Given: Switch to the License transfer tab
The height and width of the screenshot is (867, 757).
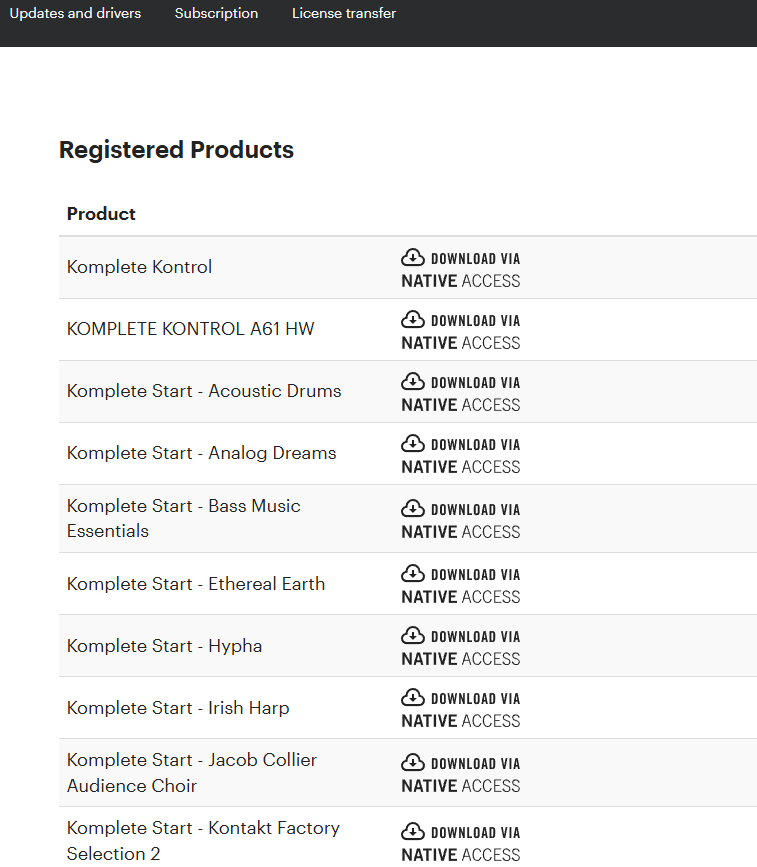Looking at the screenshot, I should coord(344,13).
